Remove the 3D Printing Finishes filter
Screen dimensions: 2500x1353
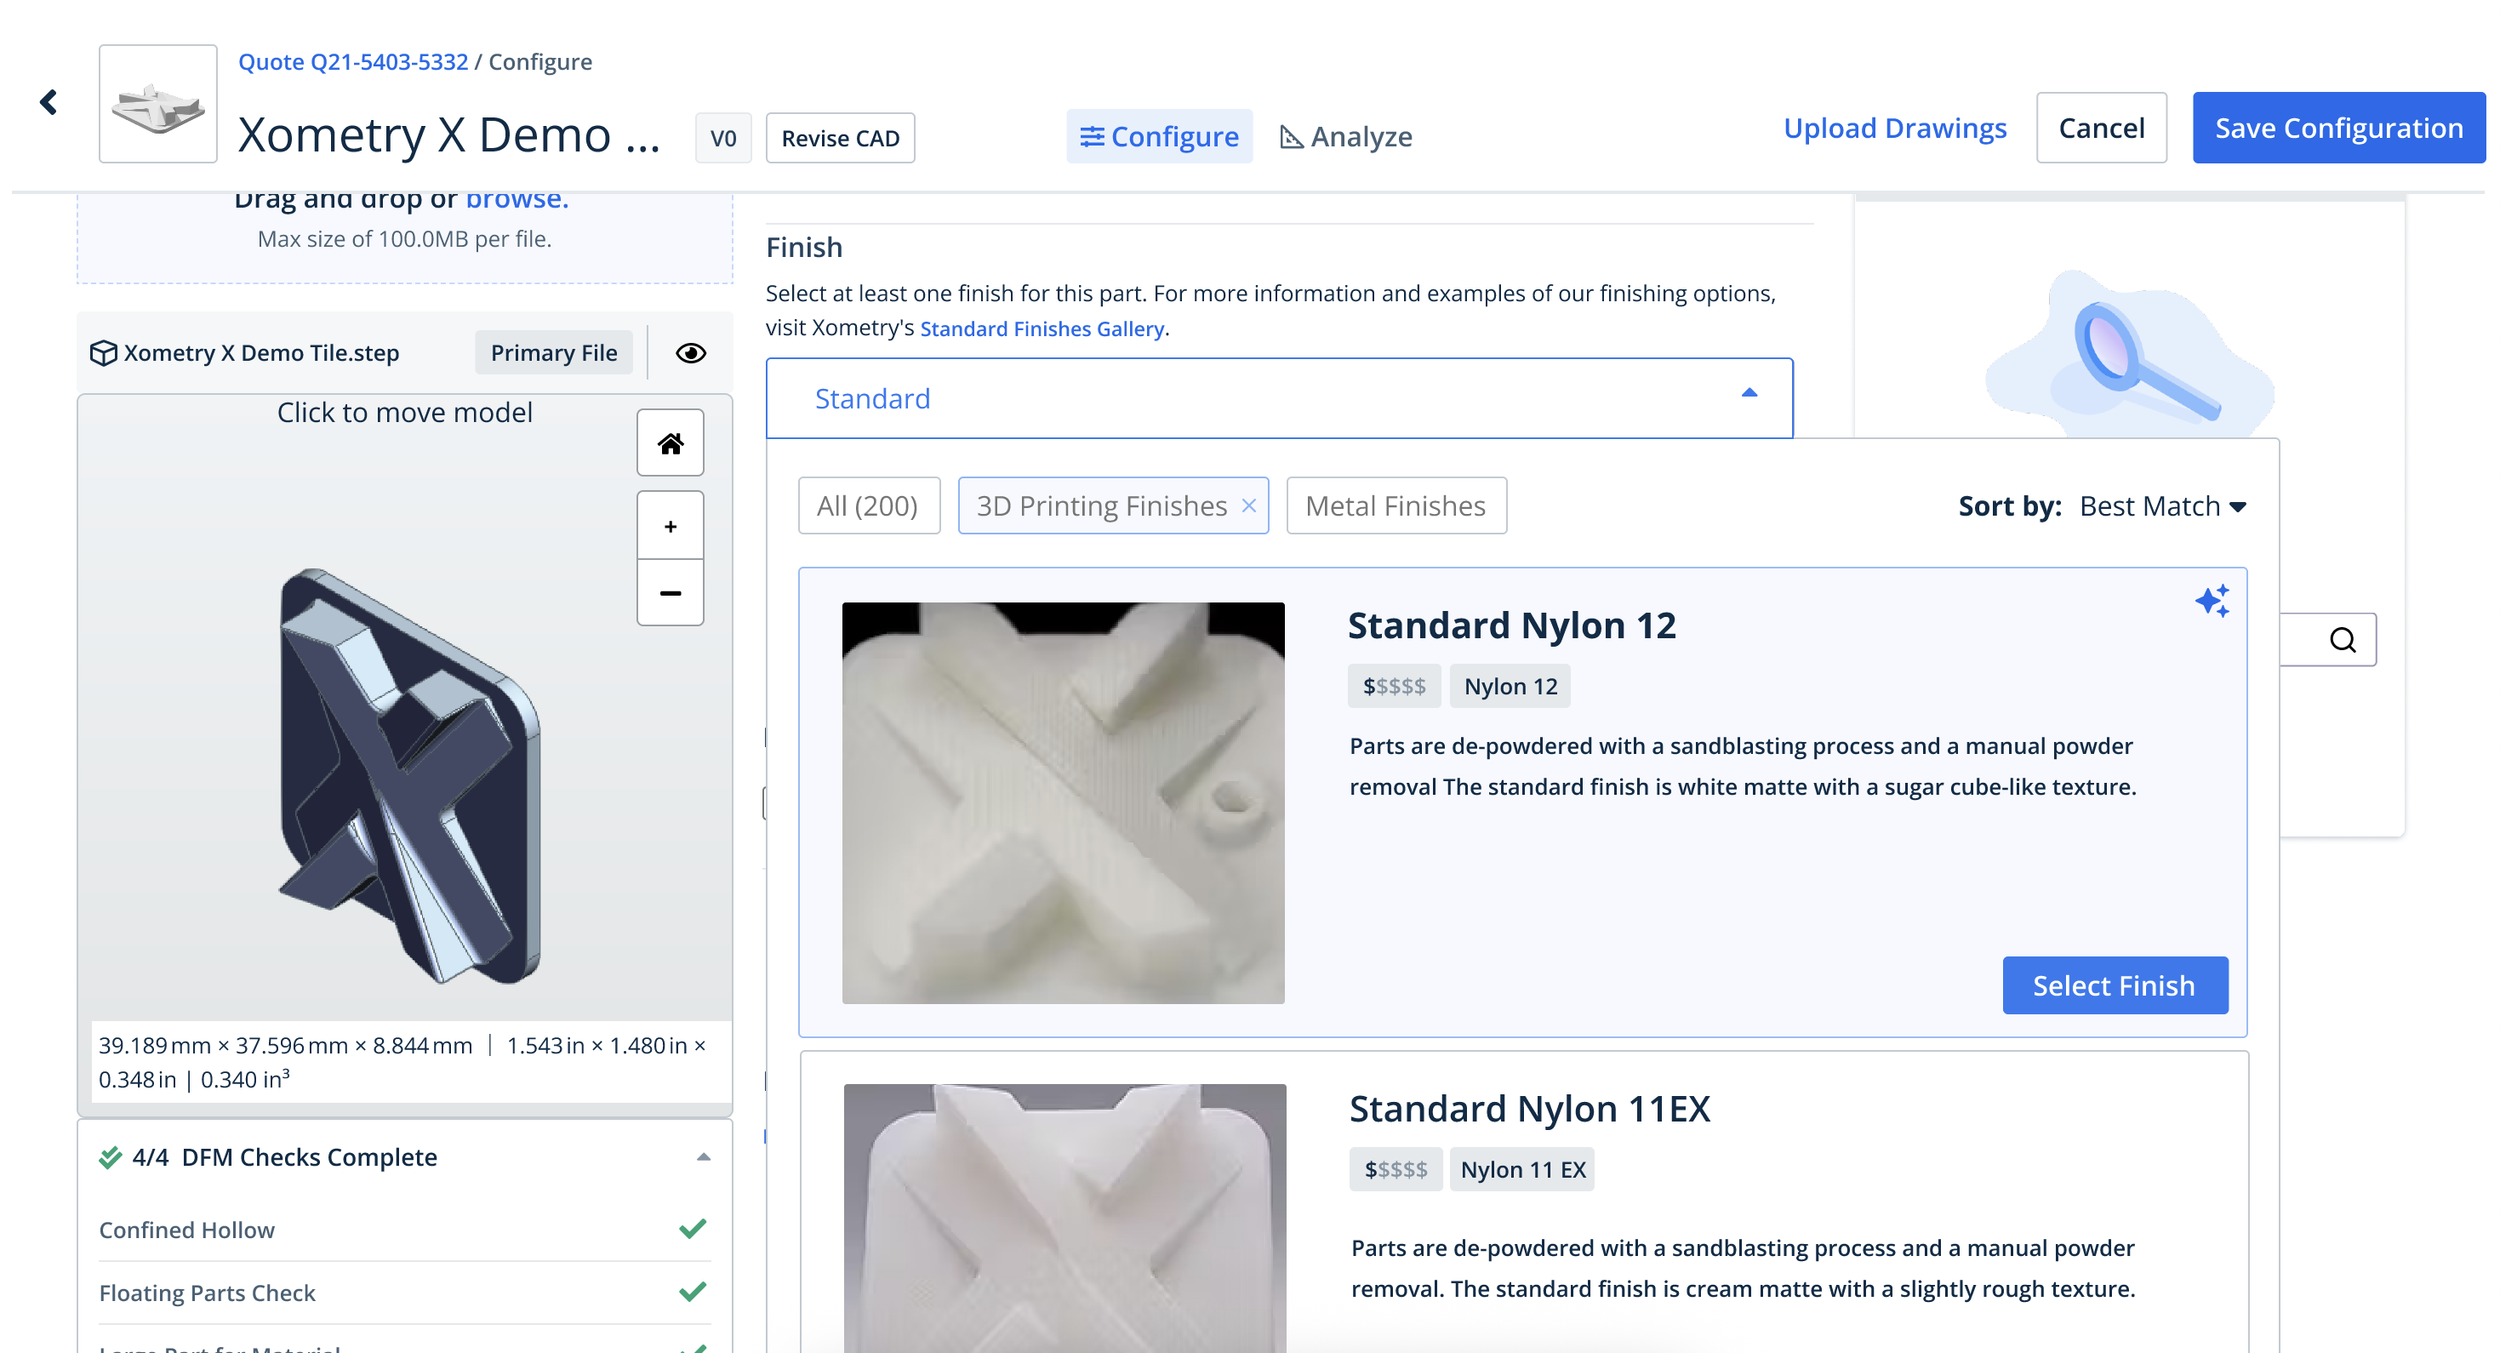[x=1249, y=506]
